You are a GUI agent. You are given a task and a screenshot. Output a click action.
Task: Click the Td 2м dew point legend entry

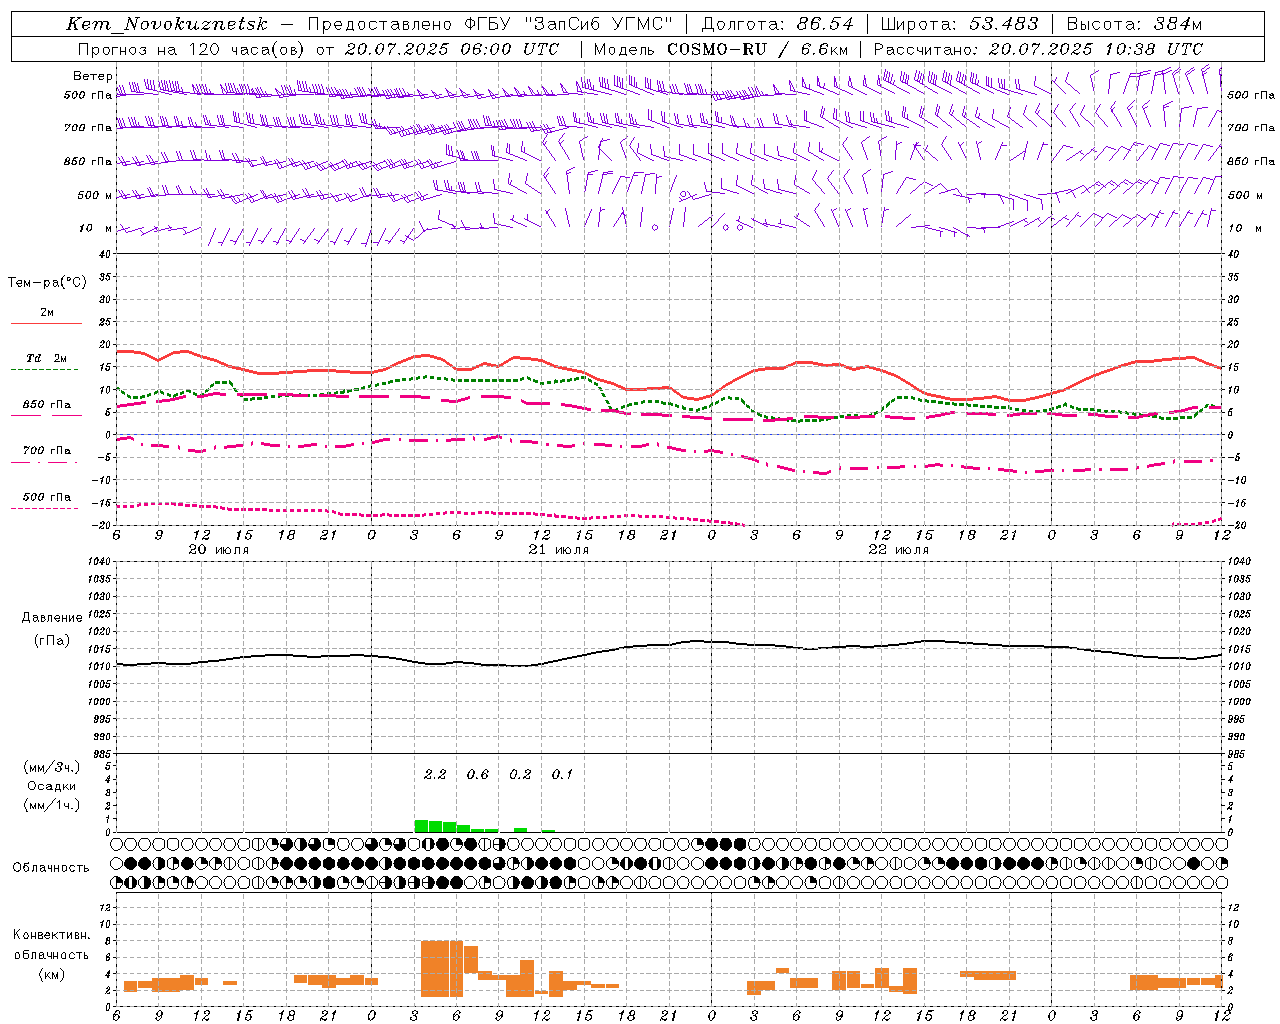pos(47,358)
